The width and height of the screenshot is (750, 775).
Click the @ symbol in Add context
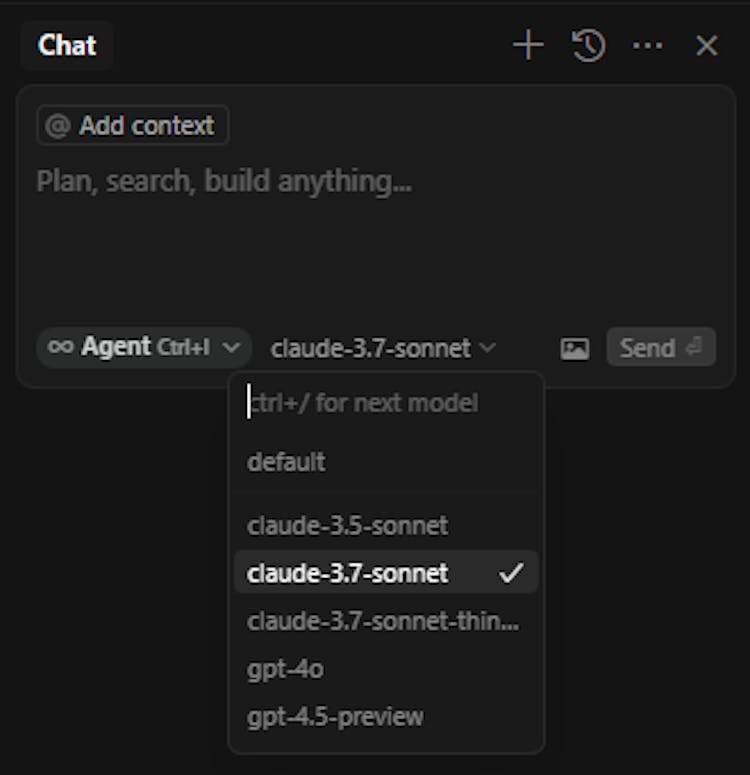point(58,126)
